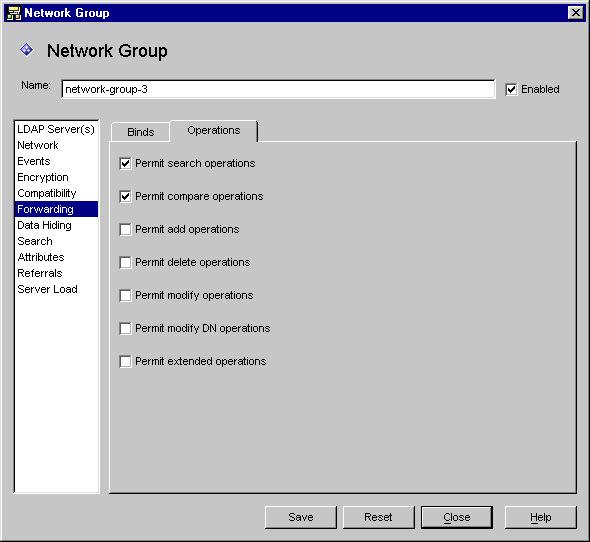Open the Compatibility category
The height and width of the screenshot is (542, 590).
coord(56,193)
